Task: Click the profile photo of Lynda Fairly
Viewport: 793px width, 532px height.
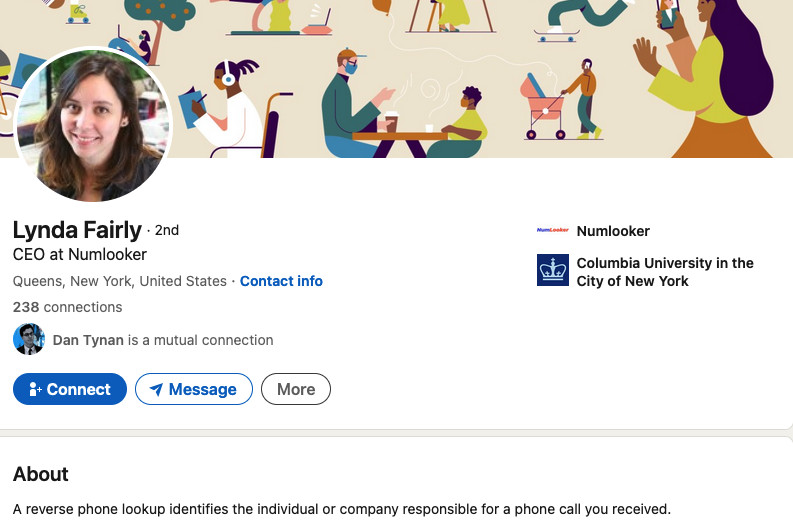Action: click(93, 126)
